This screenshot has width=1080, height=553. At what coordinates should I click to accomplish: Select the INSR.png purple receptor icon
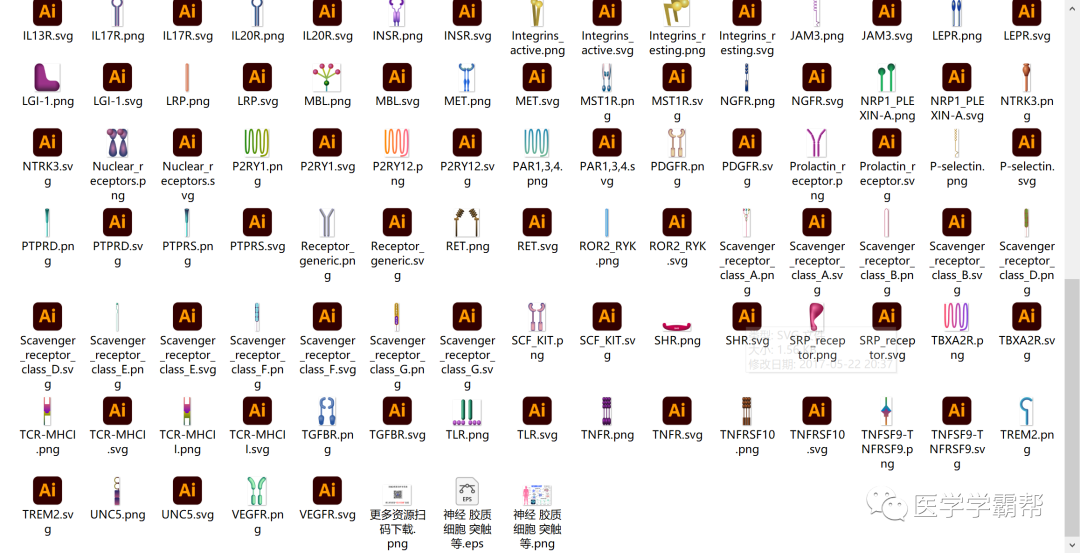[397, 14]
